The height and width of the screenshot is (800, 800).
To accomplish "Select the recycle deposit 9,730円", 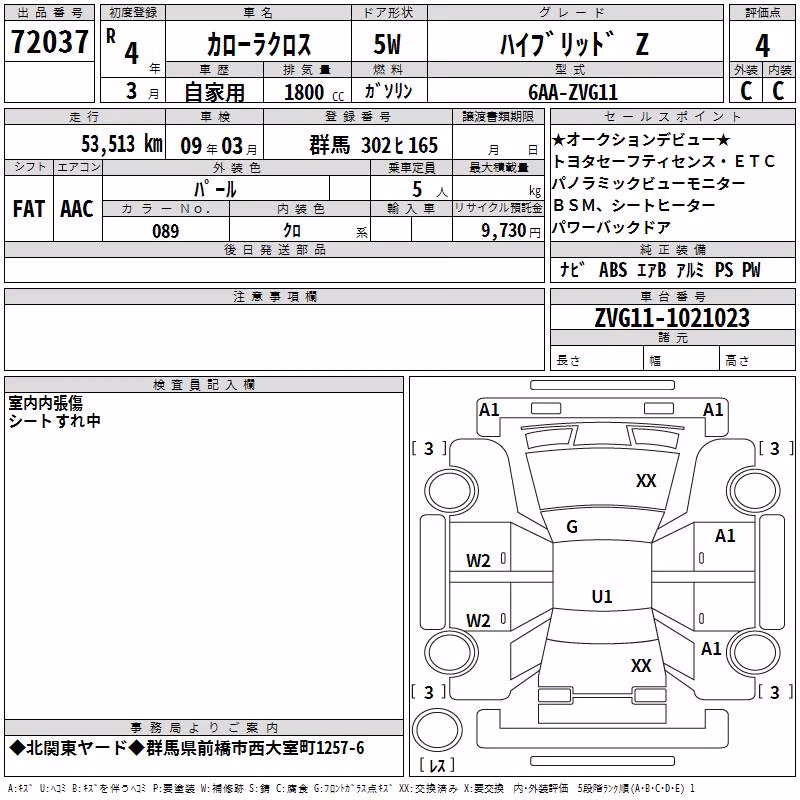I will coord(511,231).
